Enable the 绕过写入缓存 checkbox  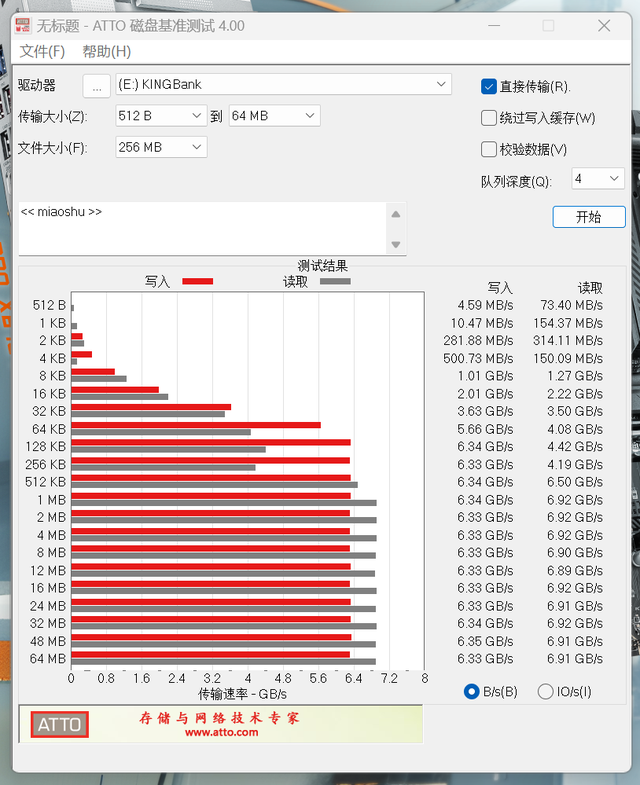(x=489, y=118)
